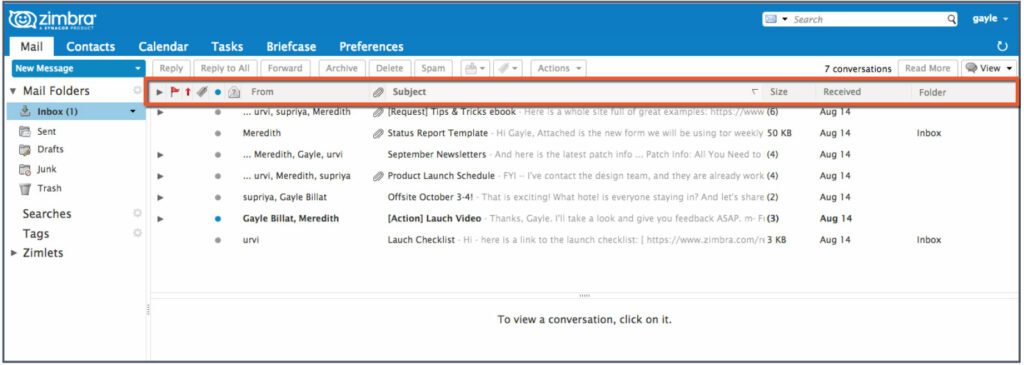Open the Actions dropdown menu
Image resolution: width=1024 pixels, height=365 pixels.
(x=558, y=68)
